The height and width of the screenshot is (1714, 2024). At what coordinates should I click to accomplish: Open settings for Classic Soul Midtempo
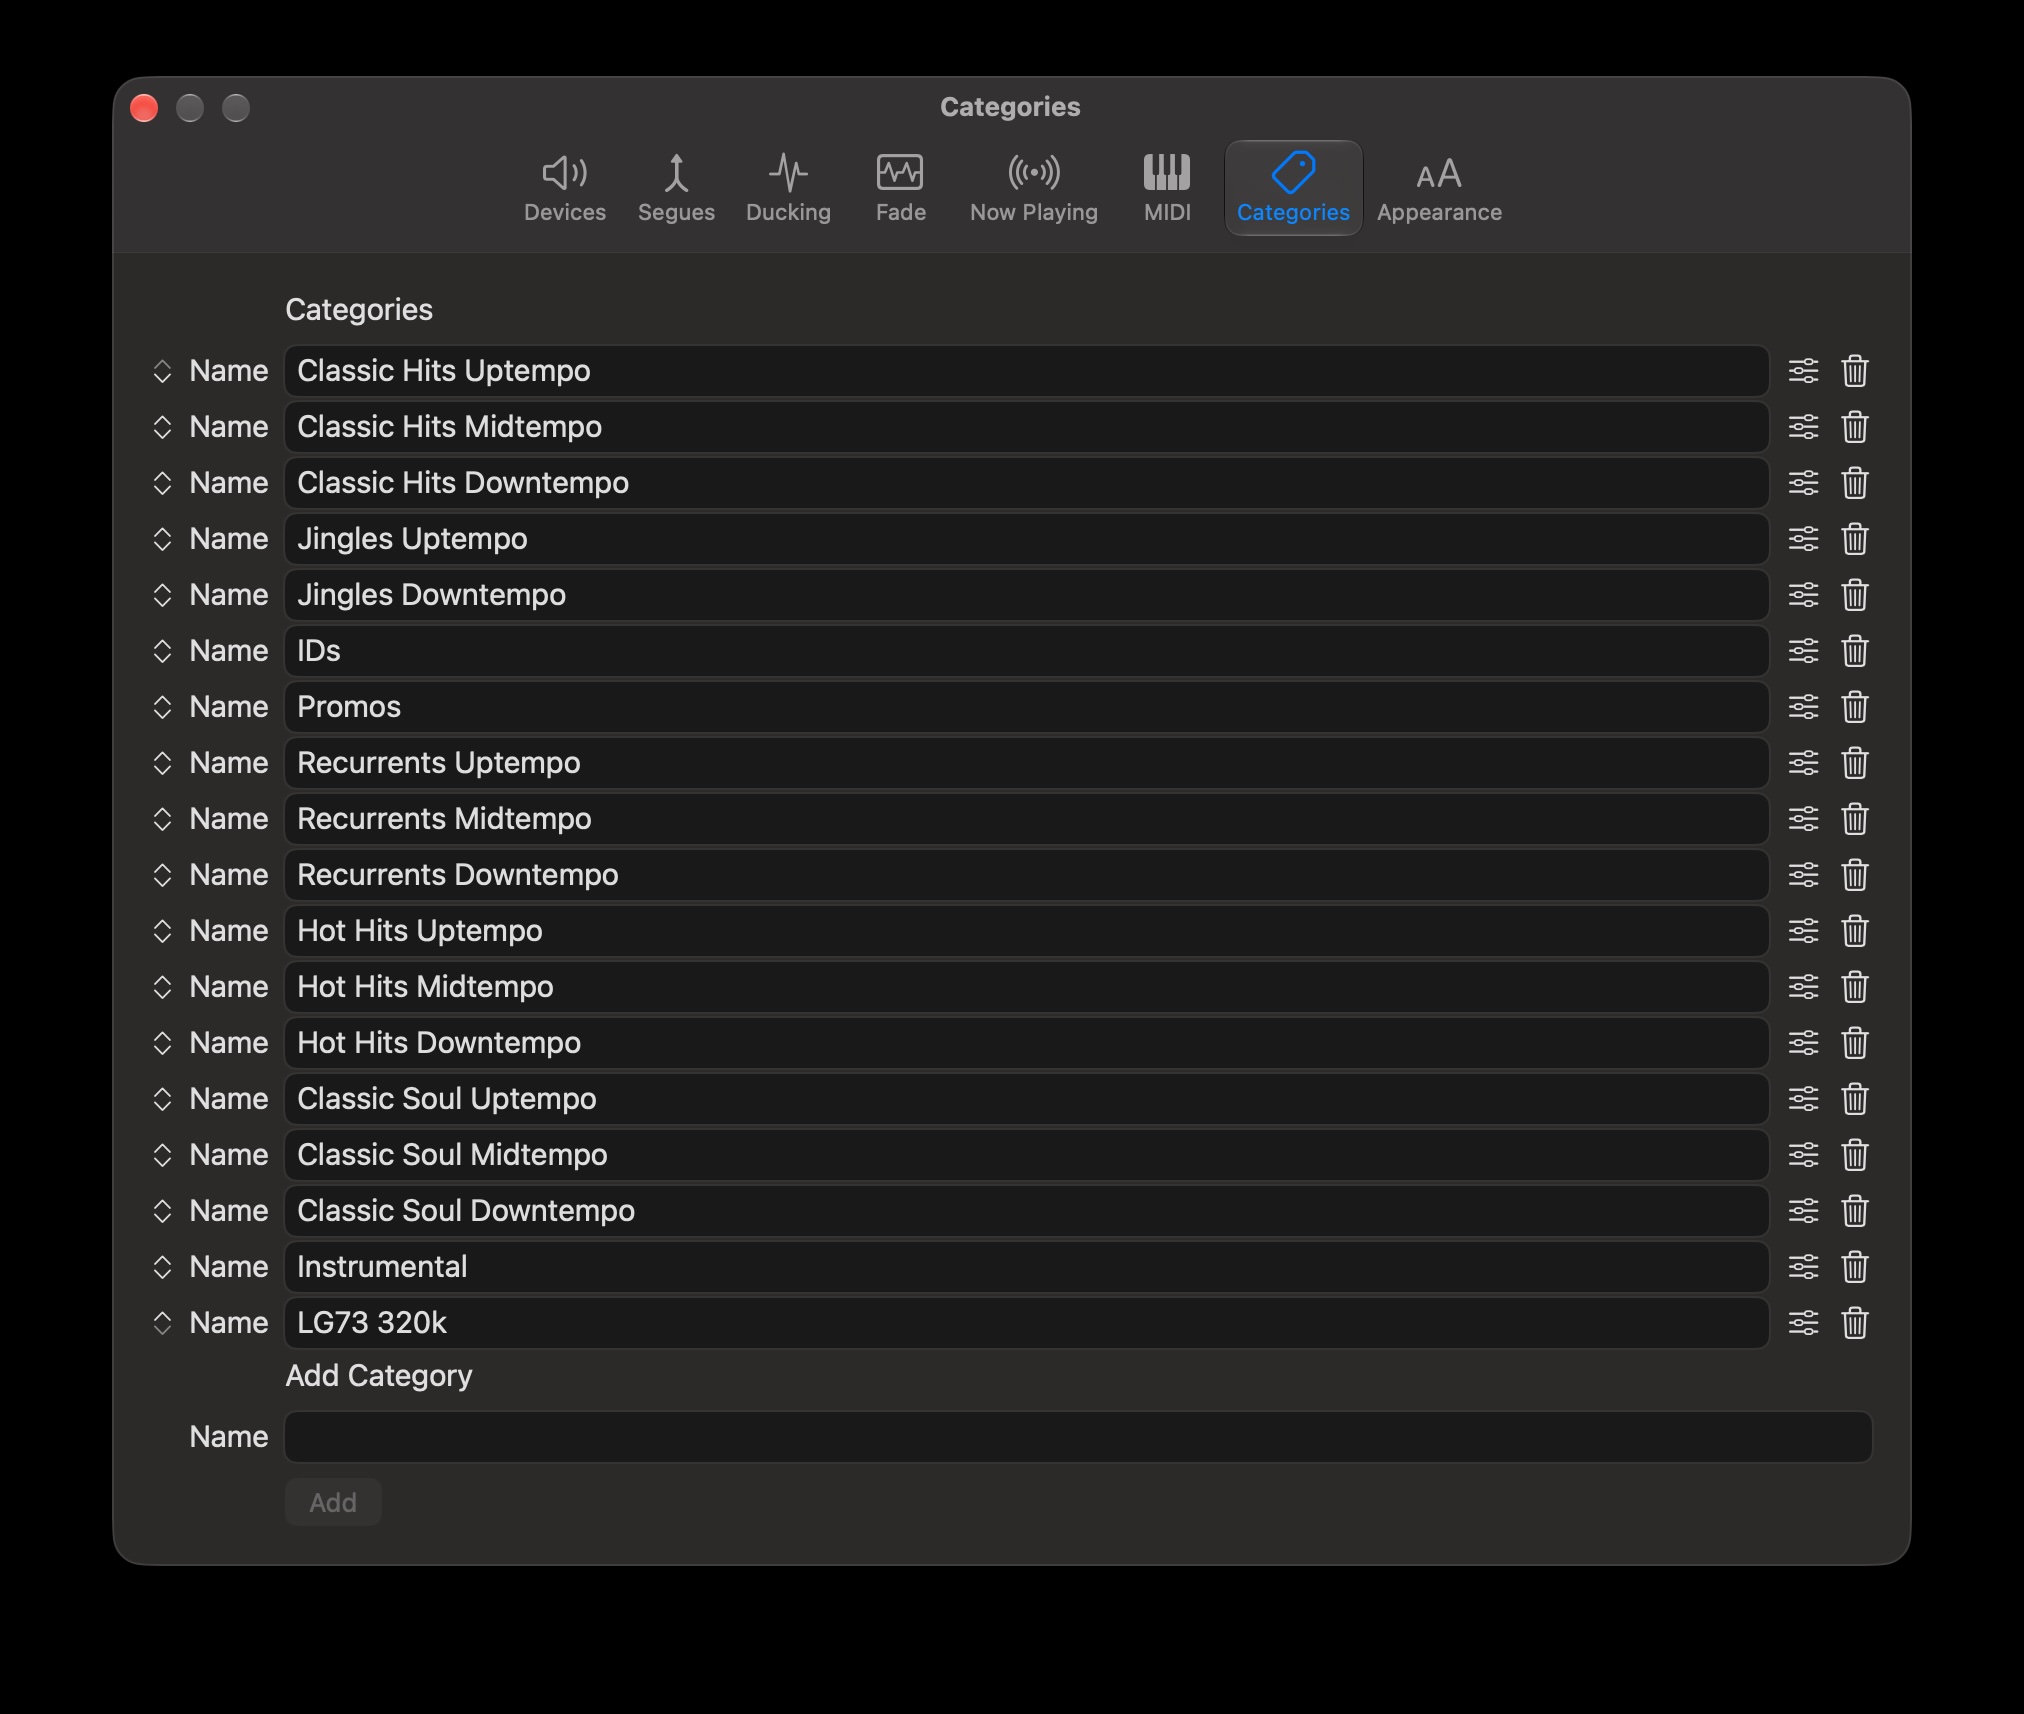(1803, 1155)
